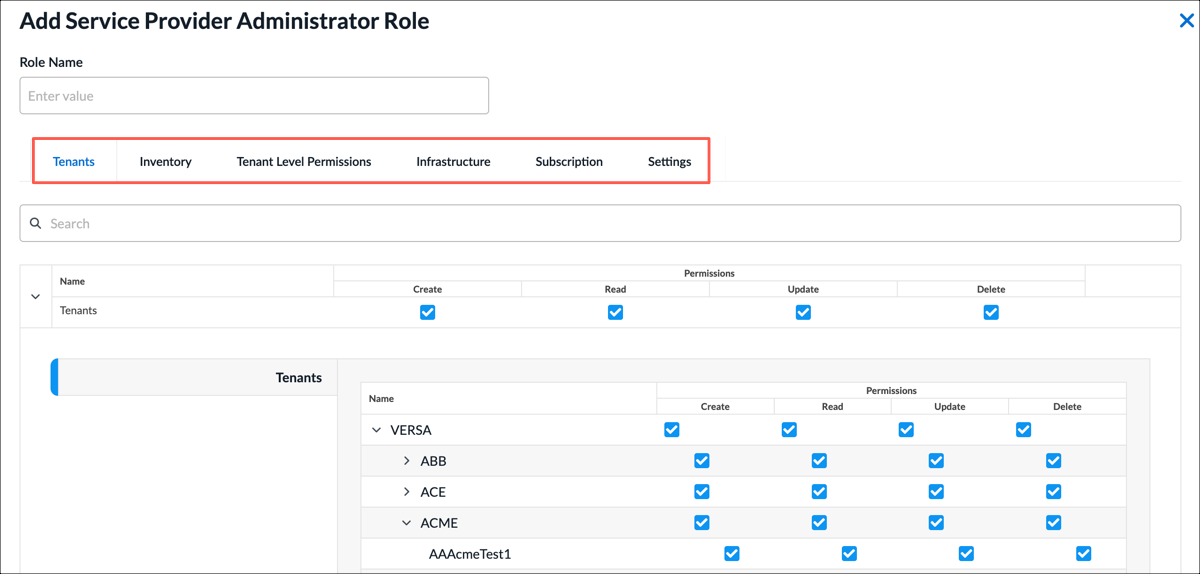Viewport: 1200px width, 574px height.
Task: Open the Settings tab
Action: (x=670, y=161)
